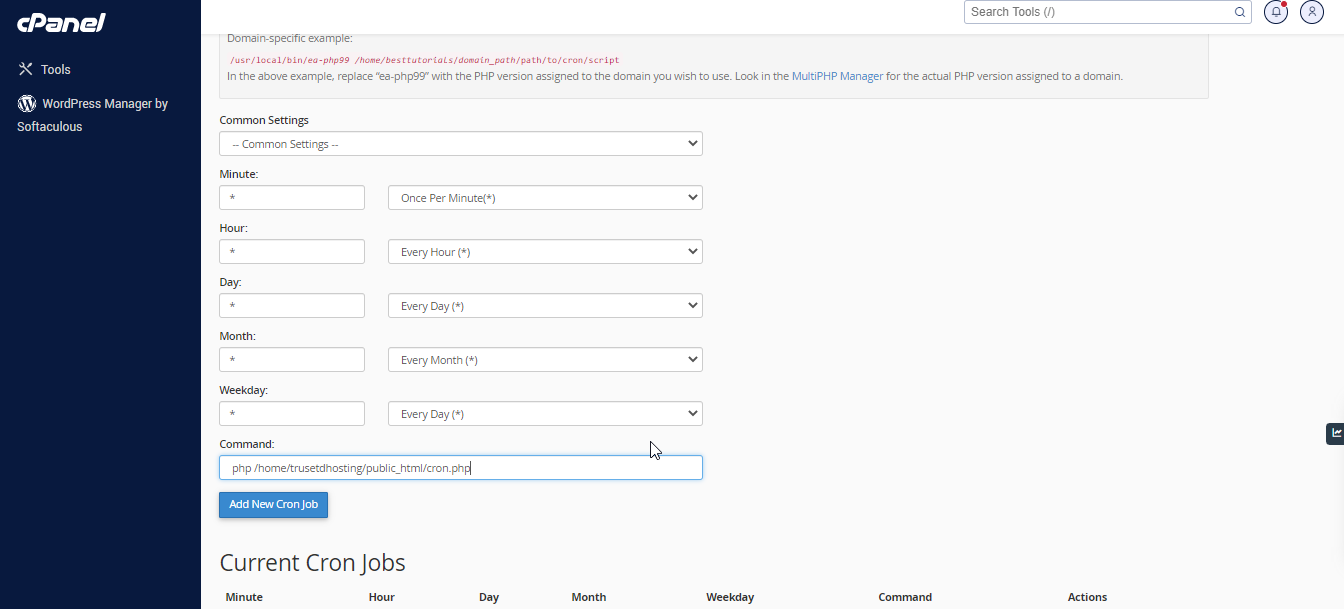Open the notifications bell
The height and width of the screenshot is (609, 1344).
(x=1276, y=12)
